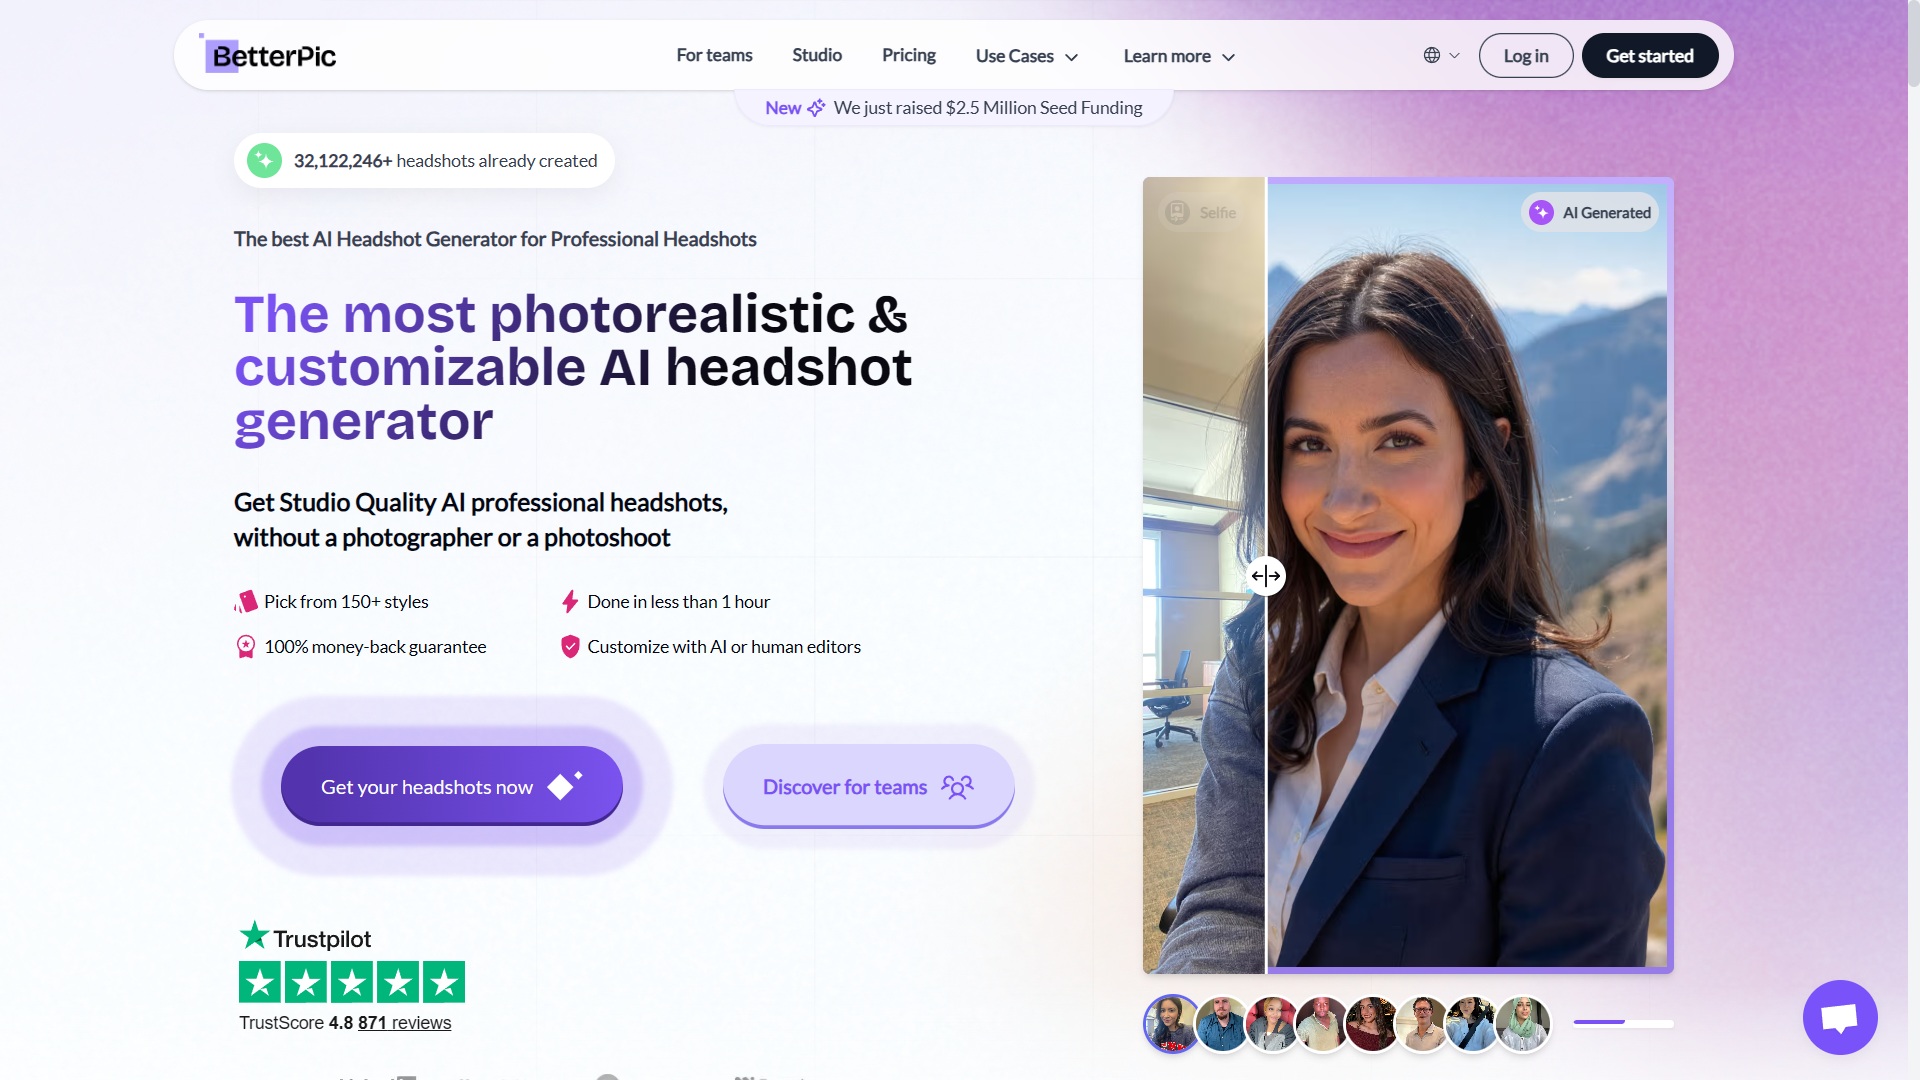The image size is (1920, 1080).
Task: Go to the Pricing page
Action: tap(908, 56)
